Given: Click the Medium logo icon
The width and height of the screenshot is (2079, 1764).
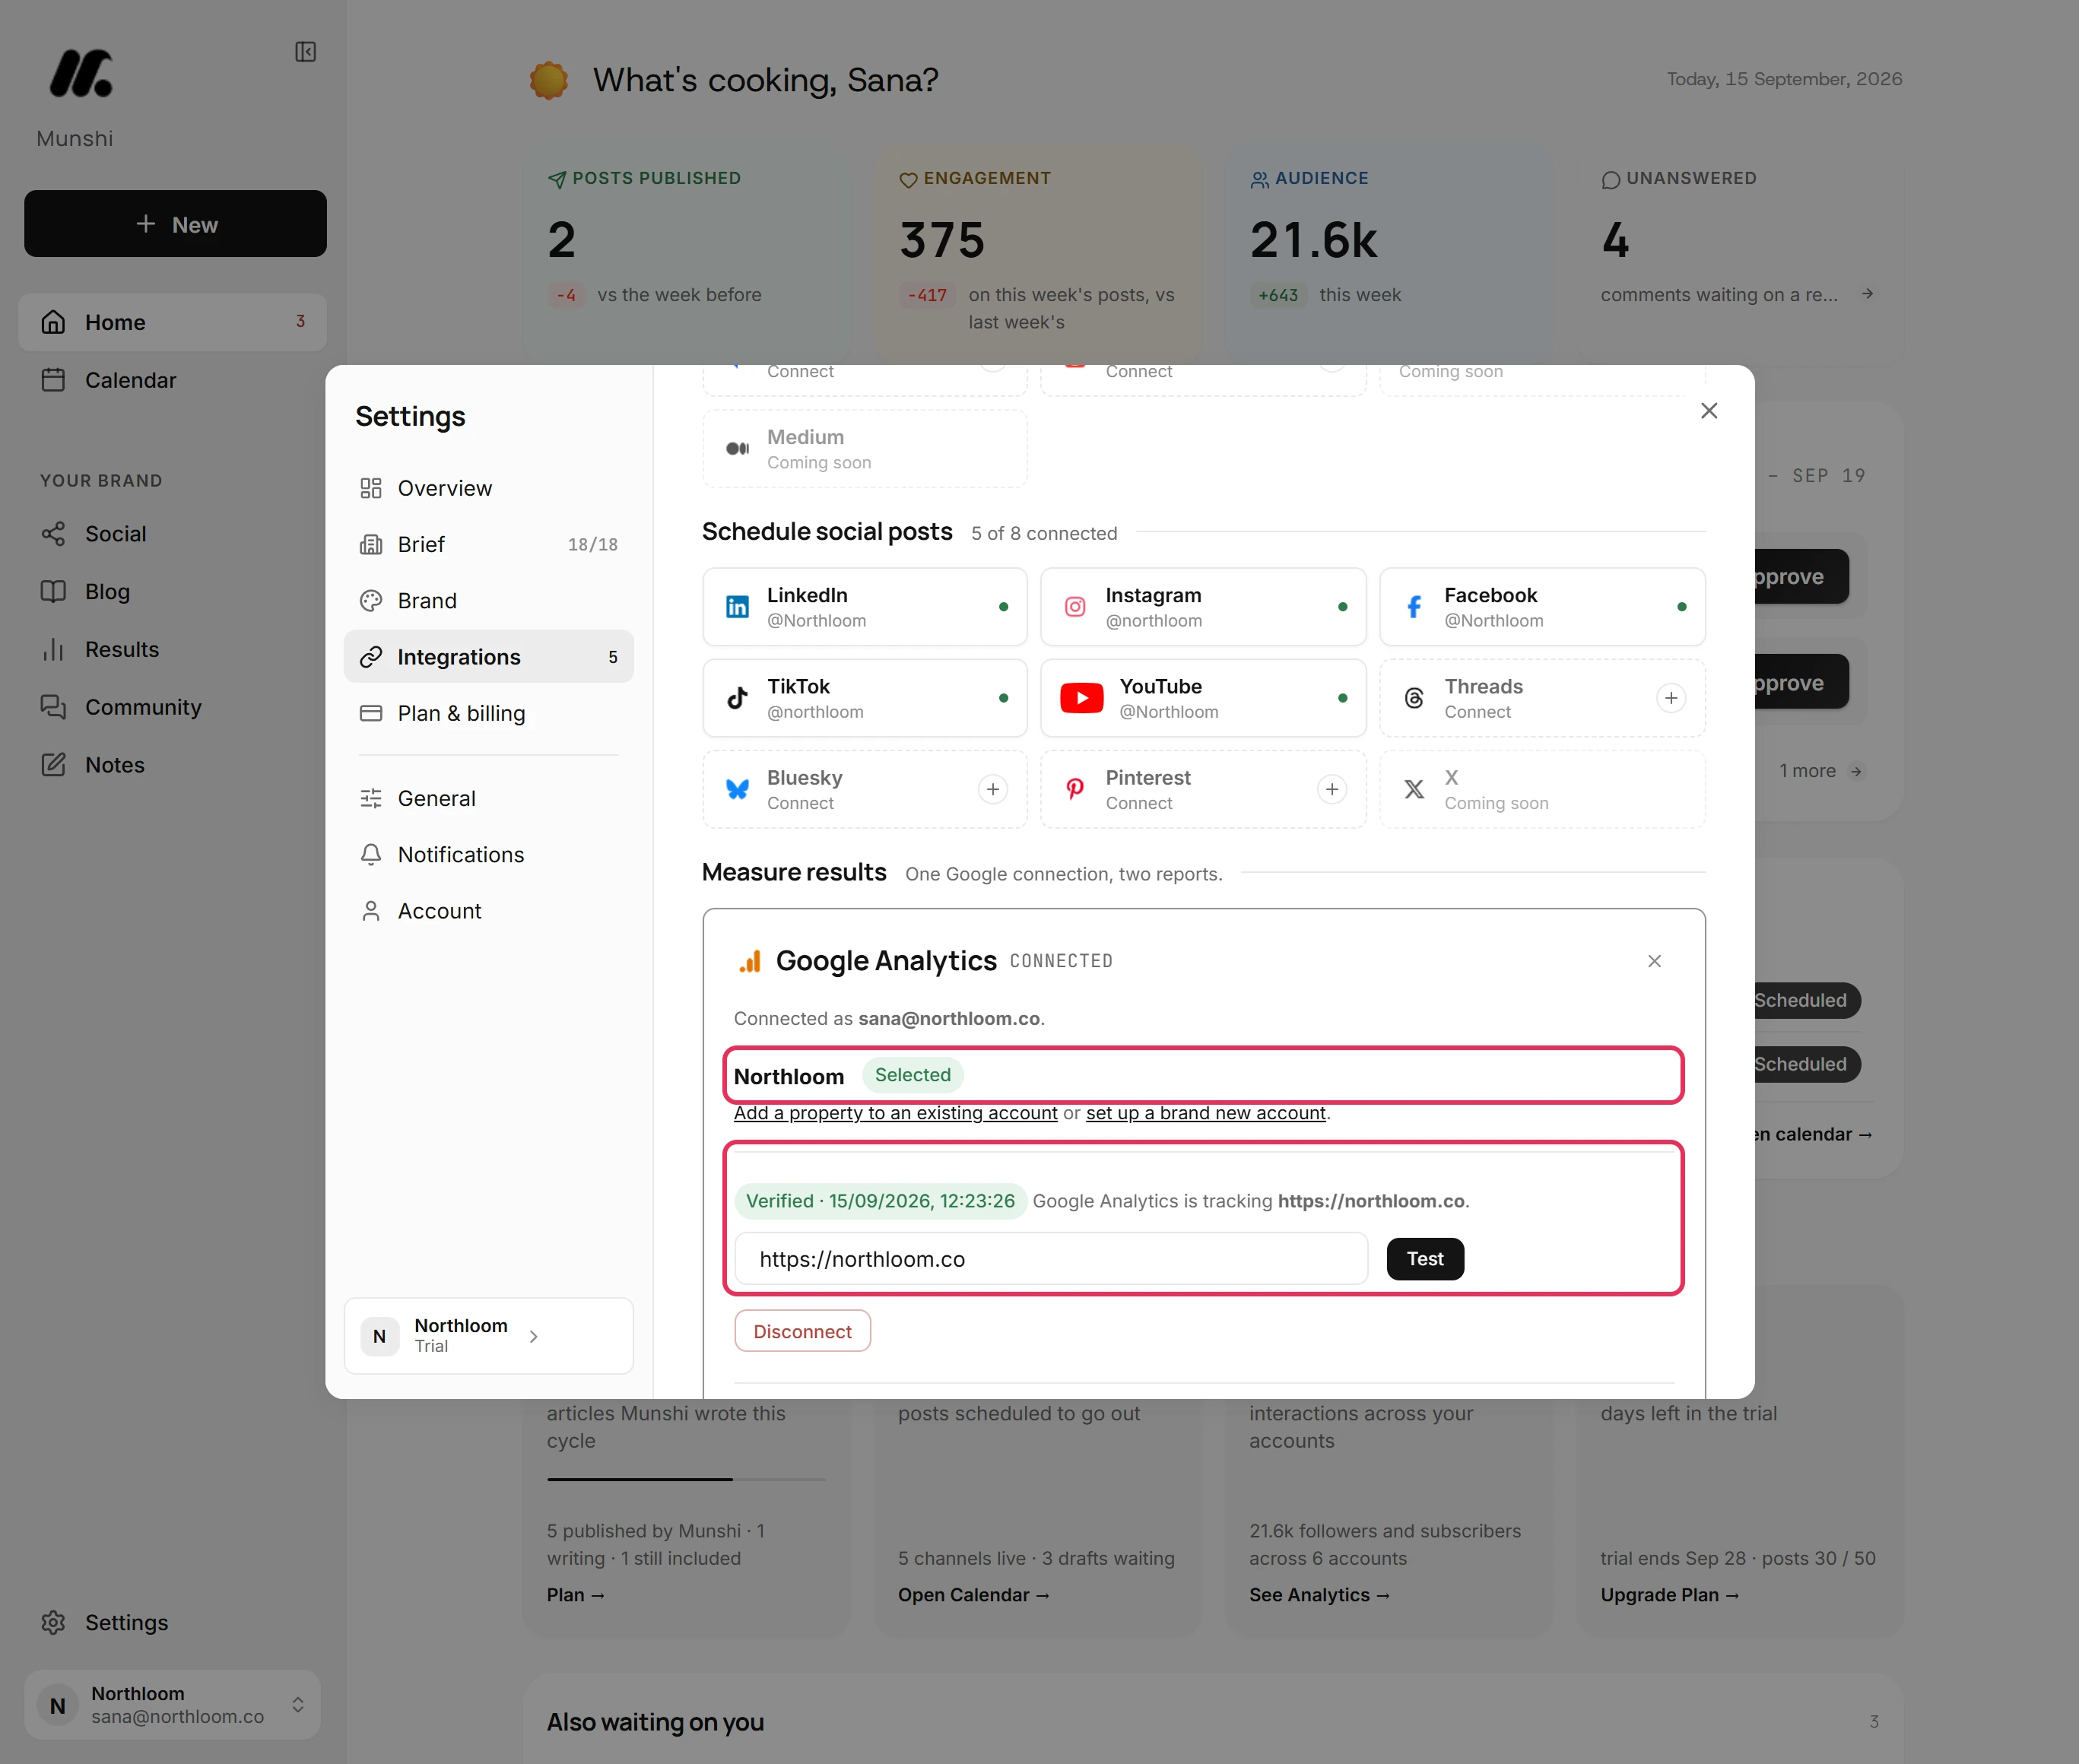Looking at the screenshot, I should [x=737, y=449].
